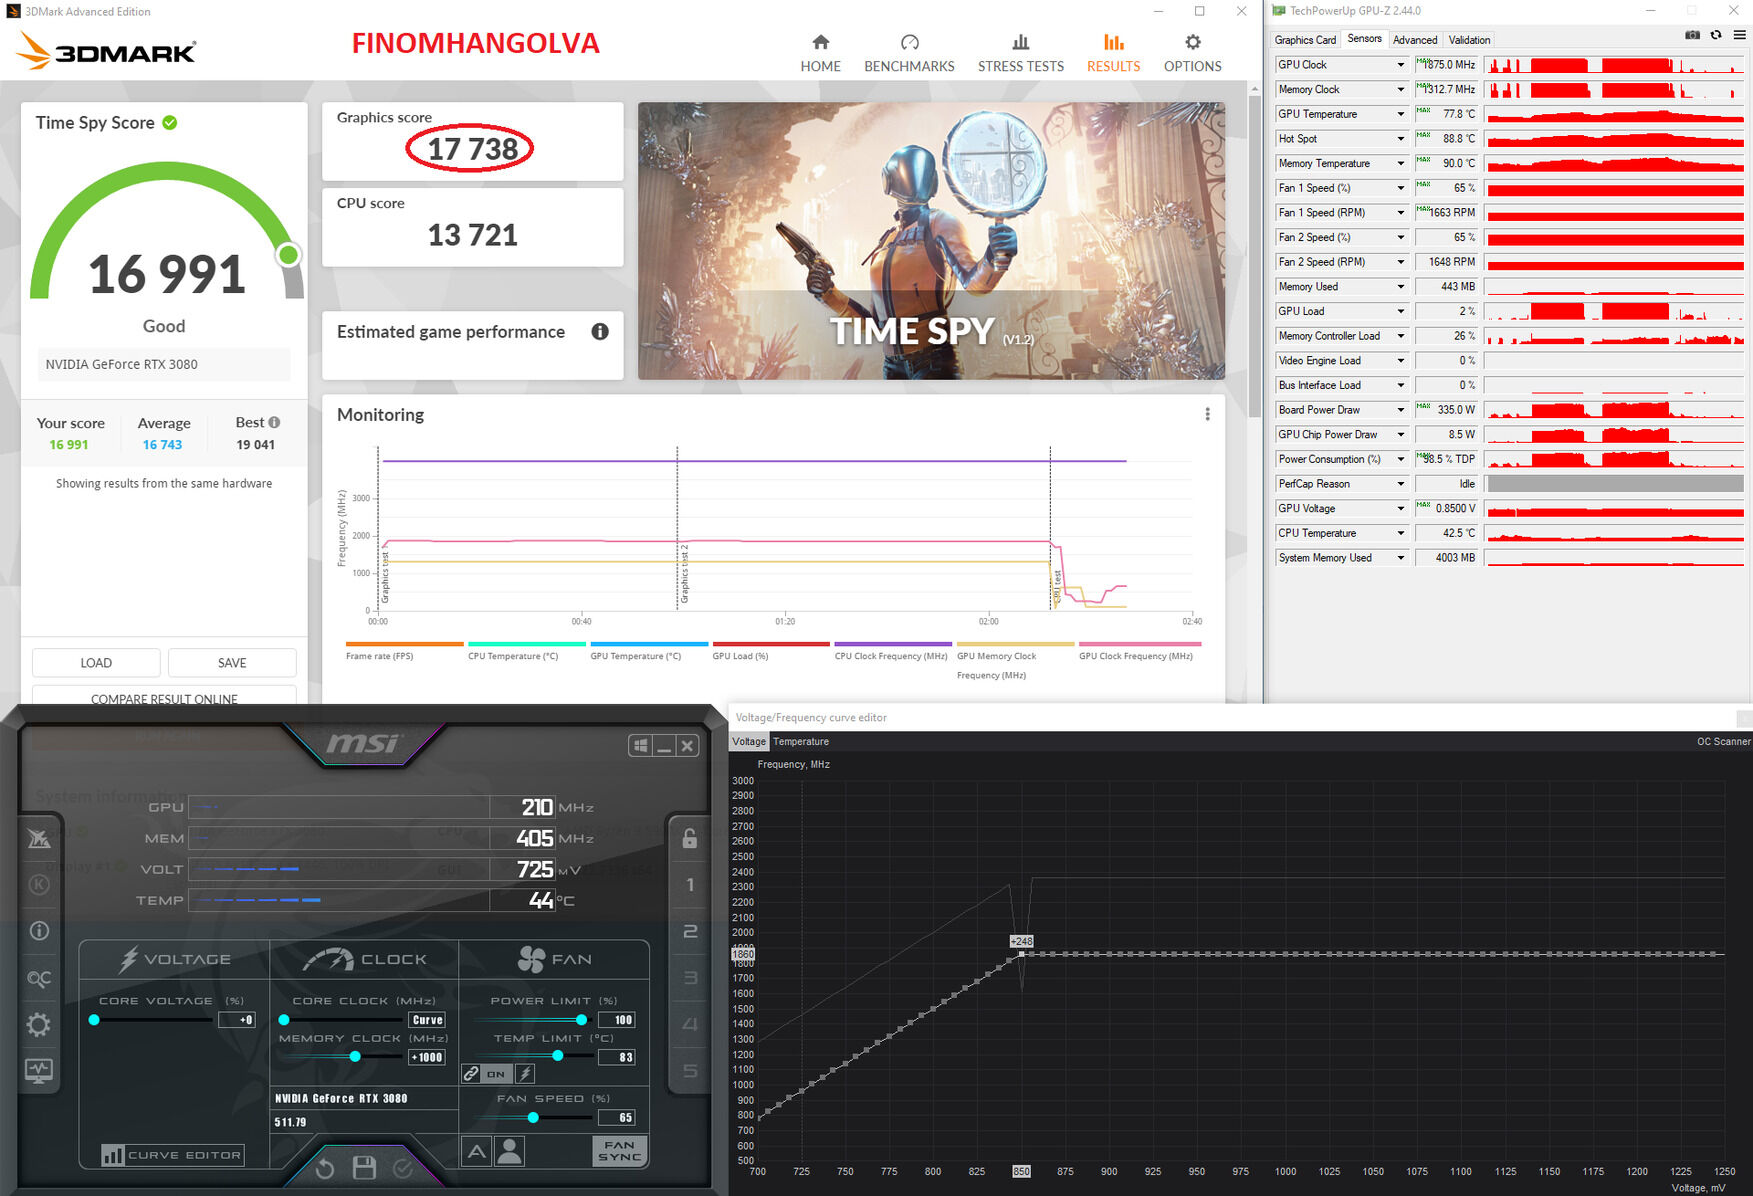
Task: Open 3DMark Benchmarks tab
Action: [x=909, y=53]
